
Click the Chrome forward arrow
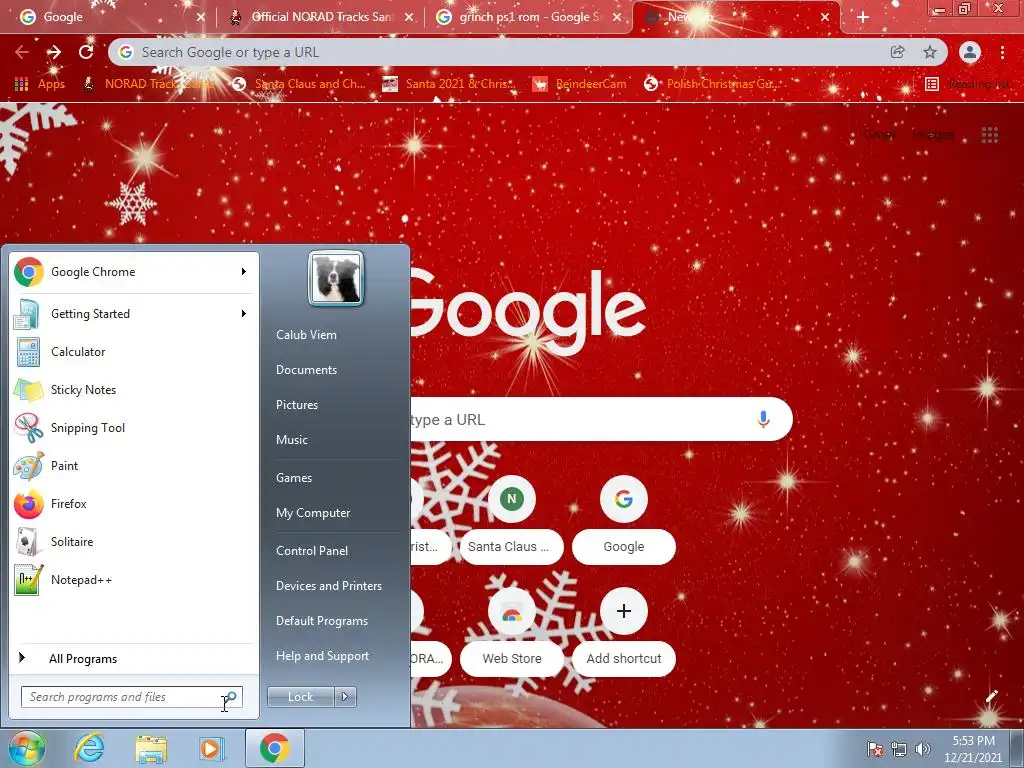coord(54,52)
